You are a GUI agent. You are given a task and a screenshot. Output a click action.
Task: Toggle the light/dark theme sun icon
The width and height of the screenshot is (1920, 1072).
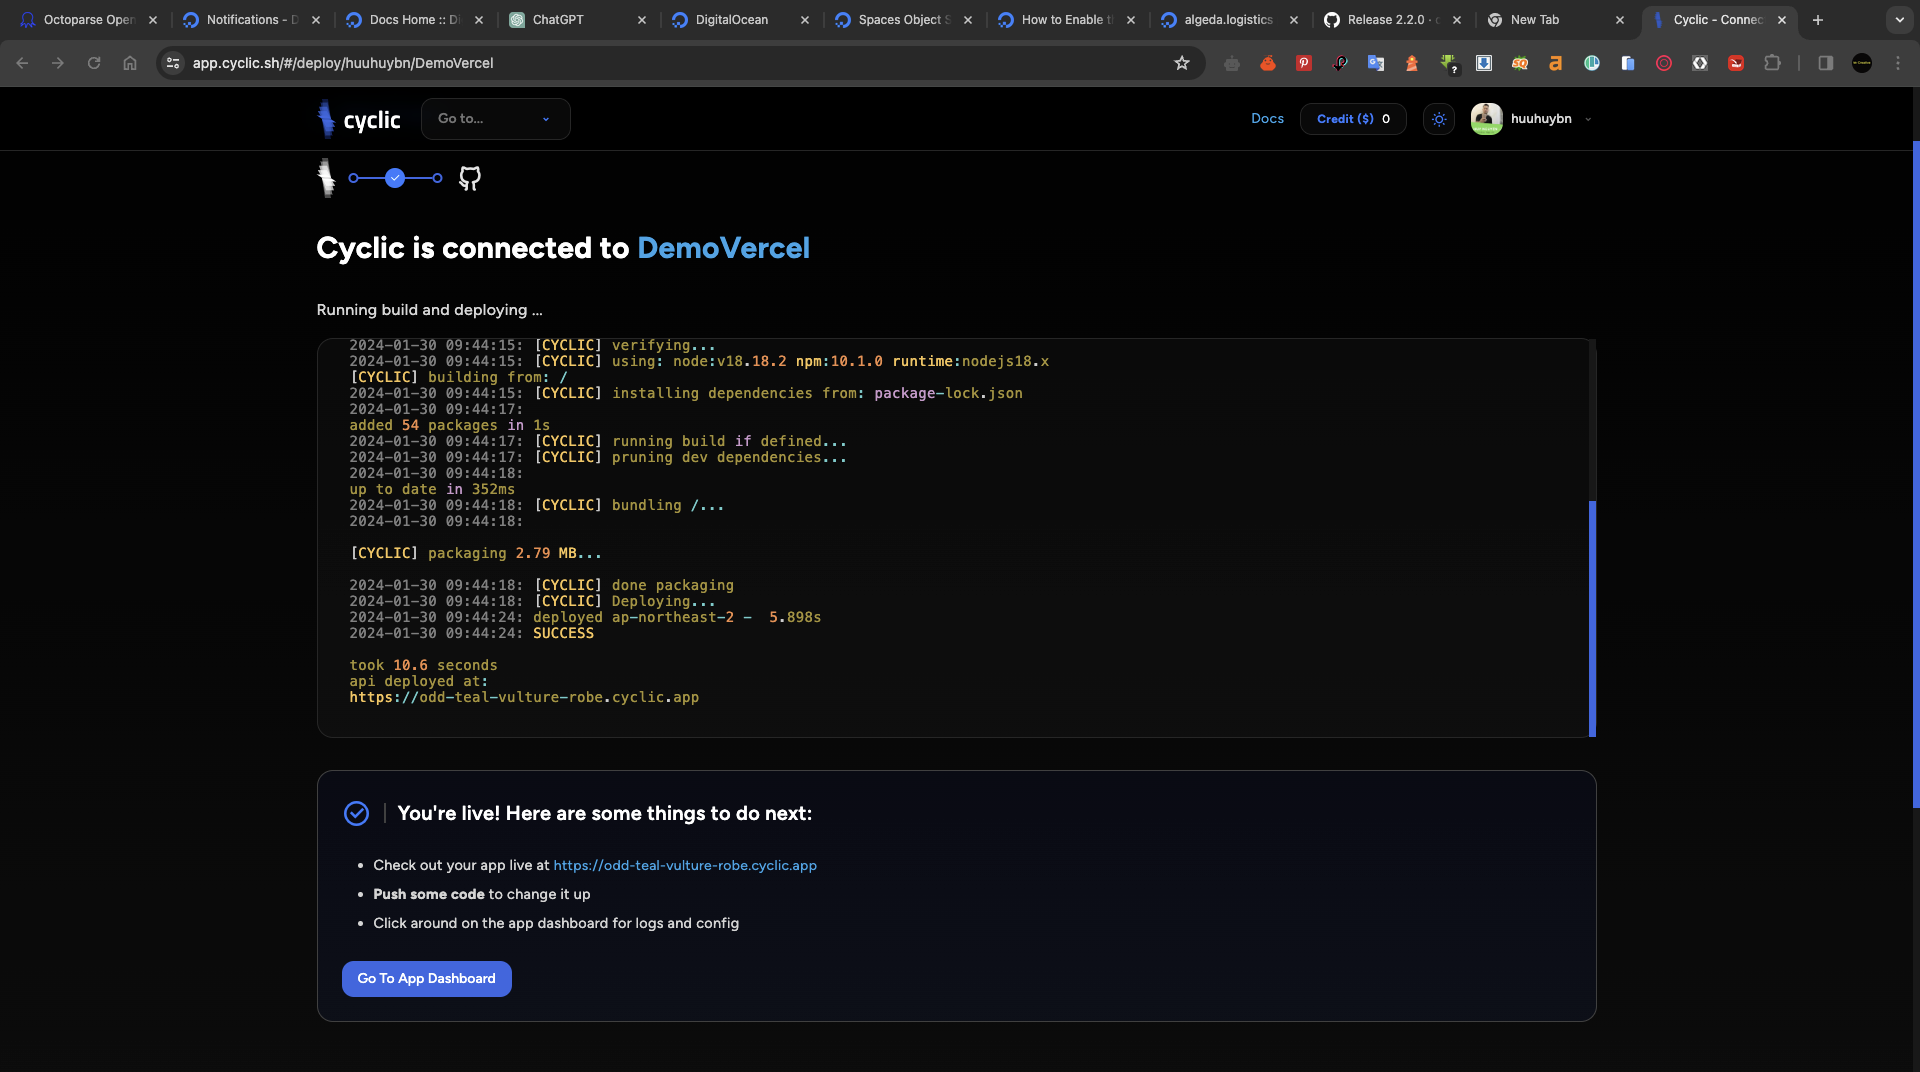click(x=1439, y=119)
